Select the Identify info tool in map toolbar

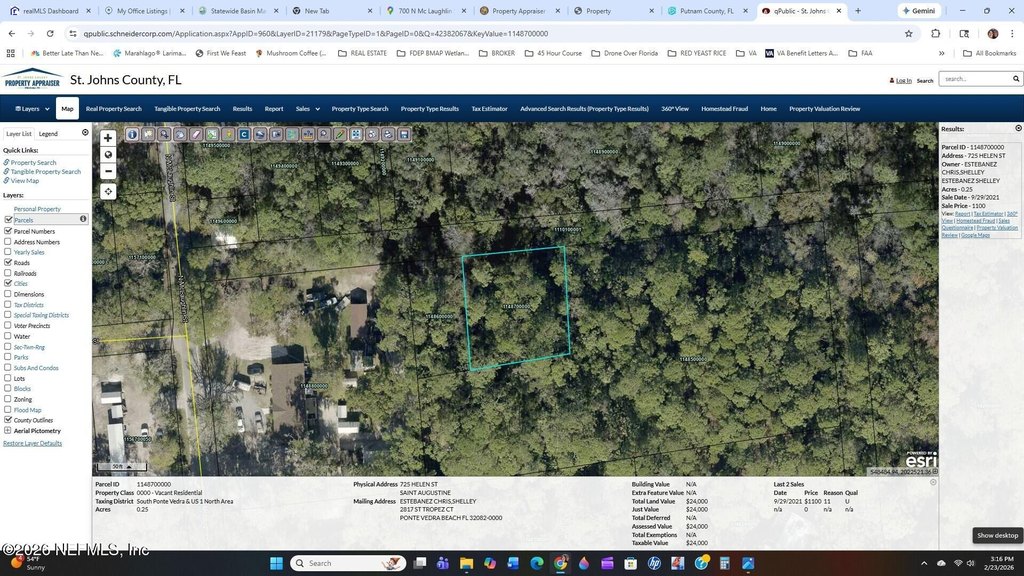[132, 135]
